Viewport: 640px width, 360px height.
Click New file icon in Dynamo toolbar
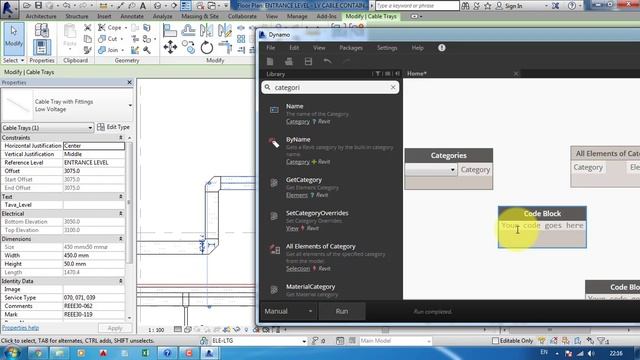[270, 62]
